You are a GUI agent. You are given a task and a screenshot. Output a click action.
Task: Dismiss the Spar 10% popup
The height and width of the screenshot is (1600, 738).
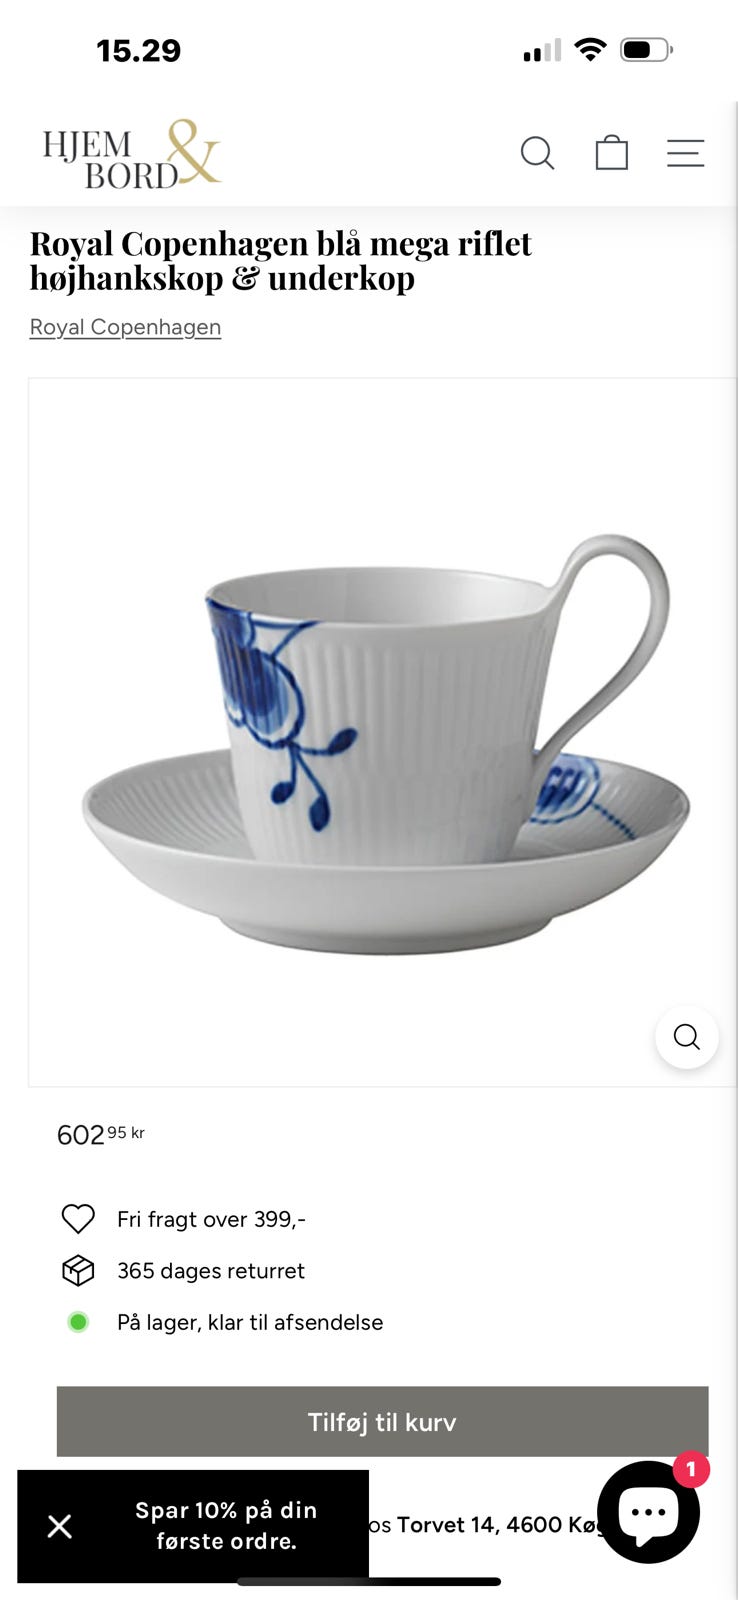(60, 1526)
